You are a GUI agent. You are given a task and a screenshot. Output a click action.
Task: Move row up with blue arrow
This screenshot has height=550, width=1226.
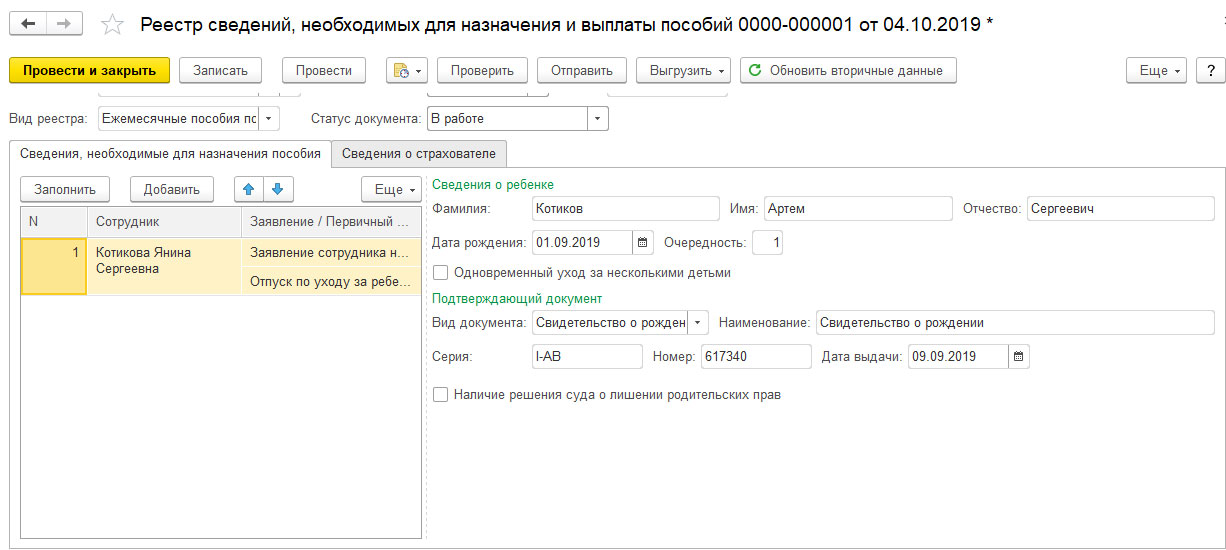[249, 189]
